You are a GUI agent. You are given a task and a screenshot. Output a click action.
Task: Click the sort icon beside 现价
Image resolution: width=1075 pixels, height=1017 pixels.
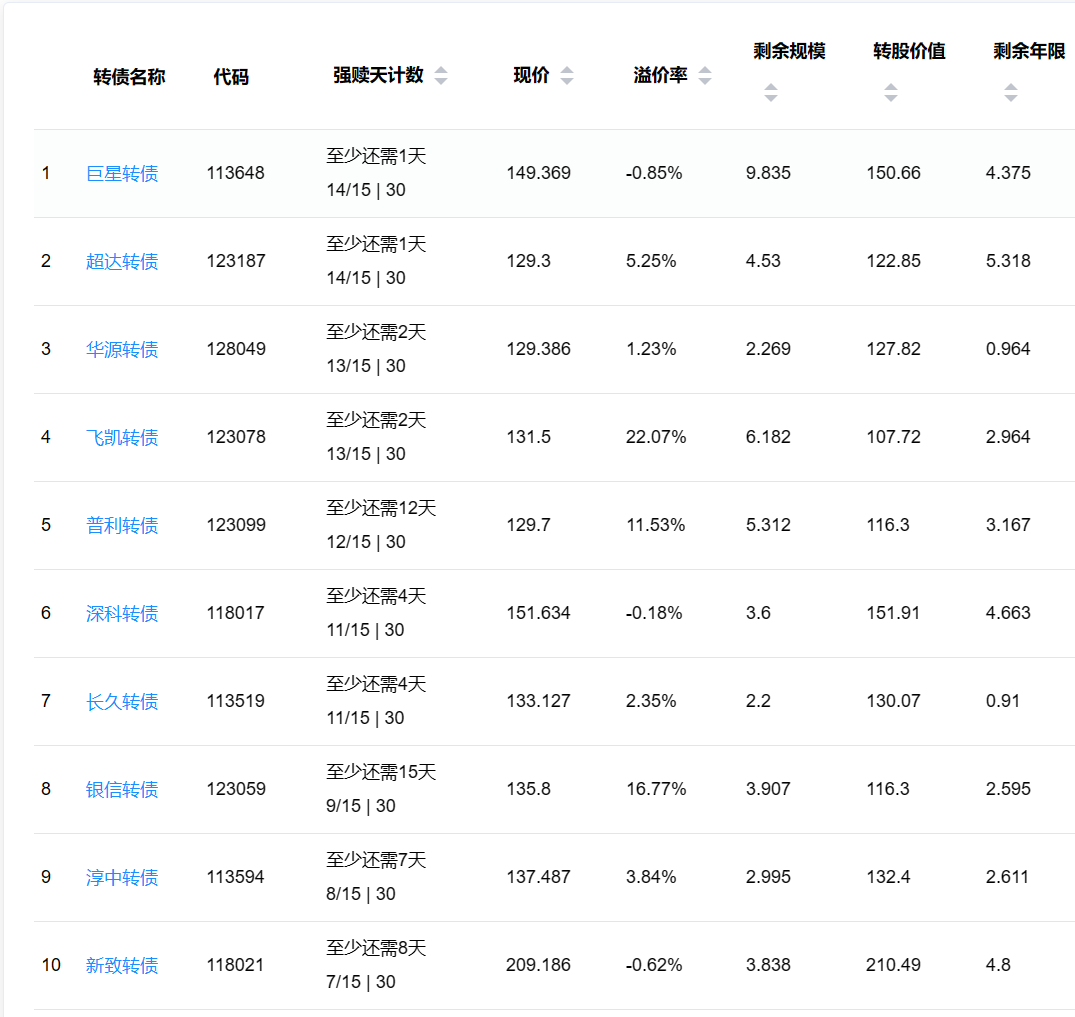click(567, 76)
